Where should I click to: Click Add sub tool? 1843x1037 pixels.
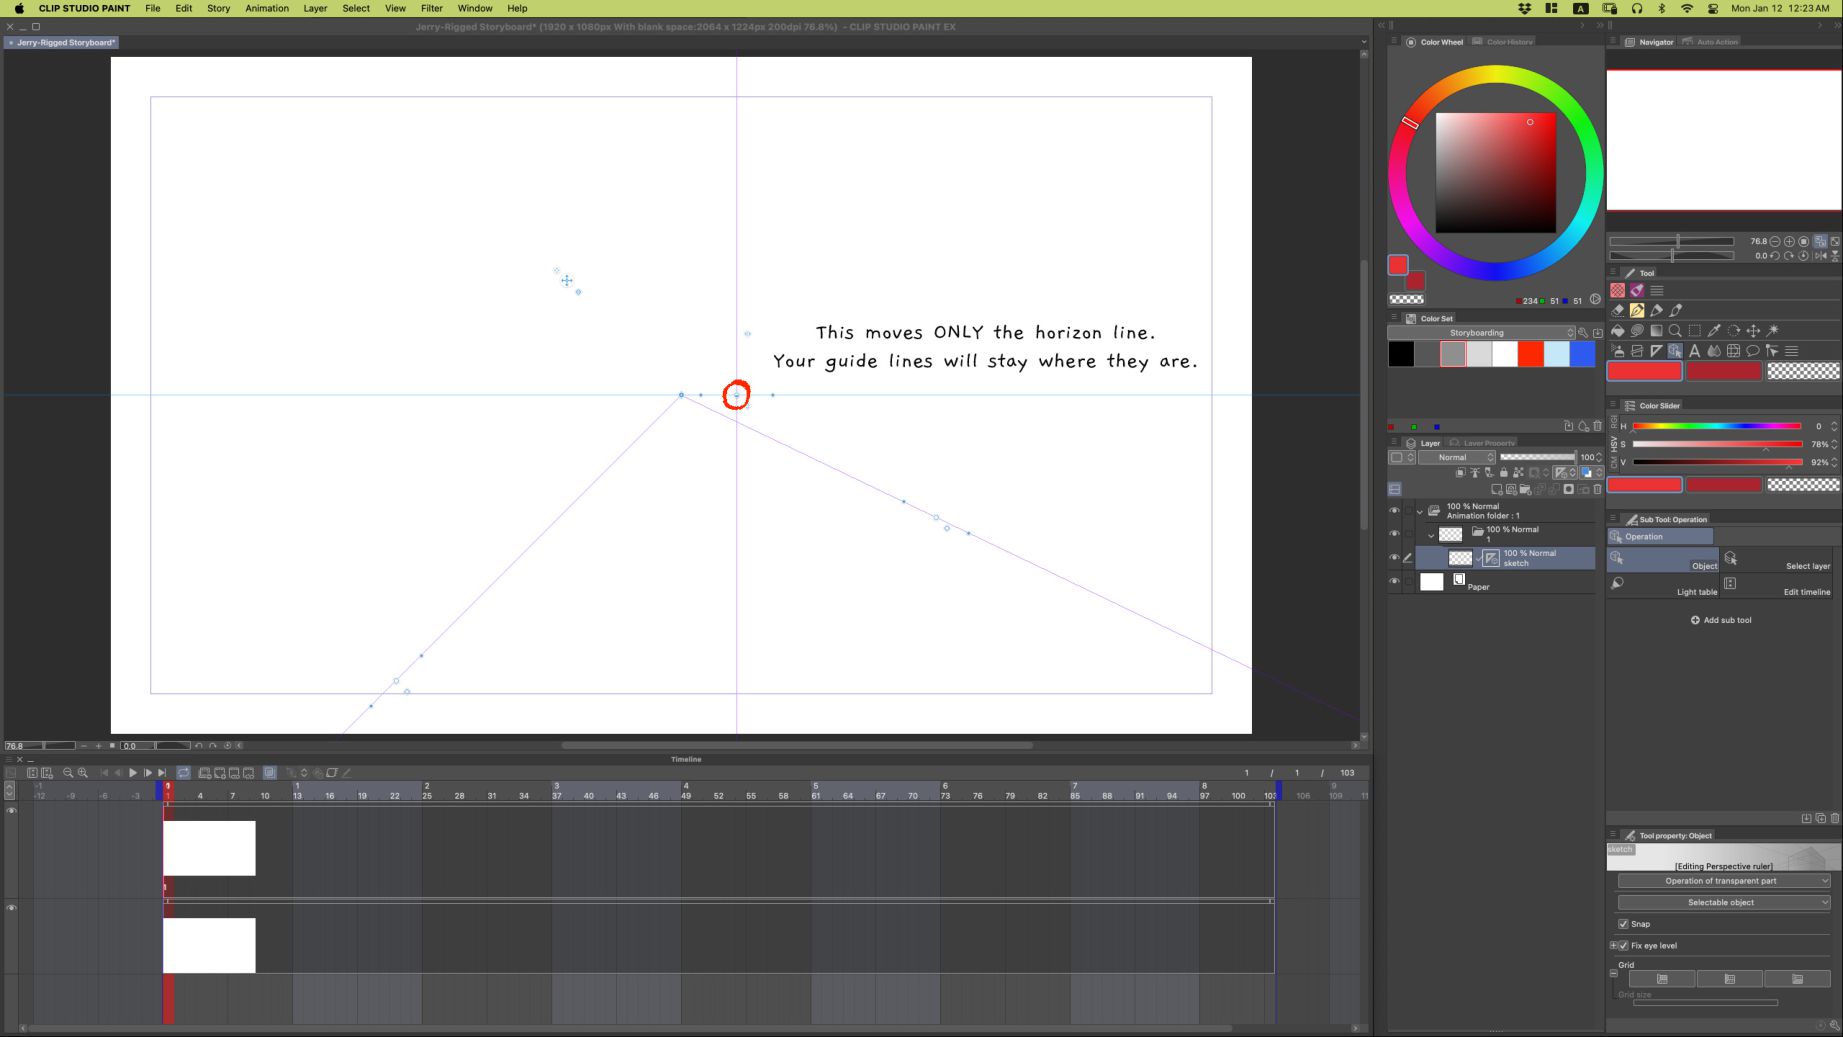(1721, 620)
